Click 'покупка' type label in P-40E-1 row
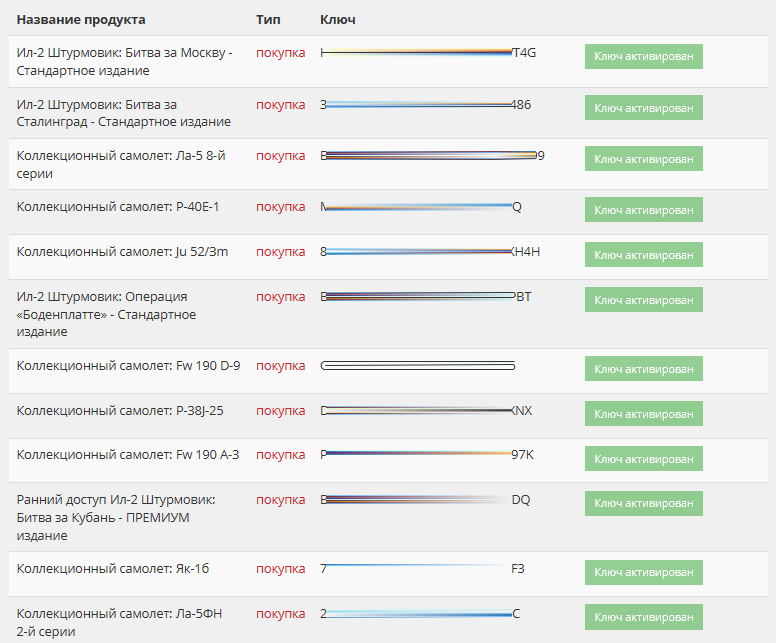This screenshot has height=643, width=776. coord(280,207)
